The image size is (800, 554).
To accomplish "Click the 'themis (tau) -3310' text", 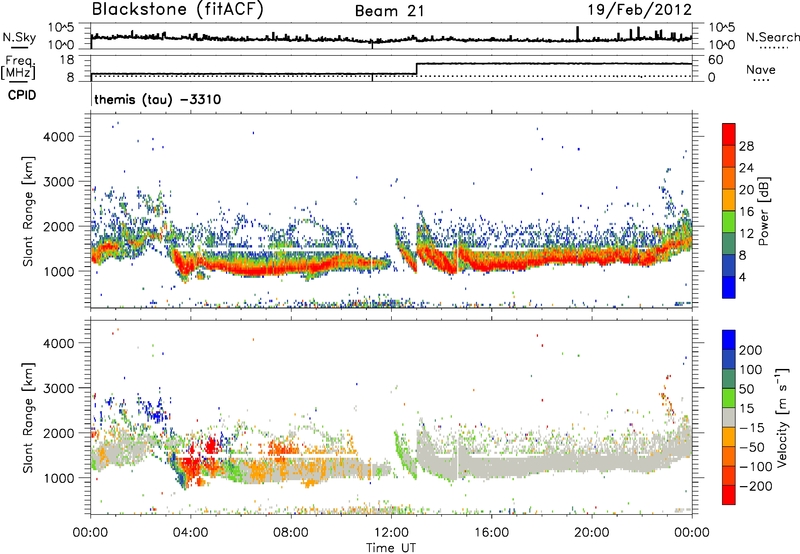I will coord(158,99).
